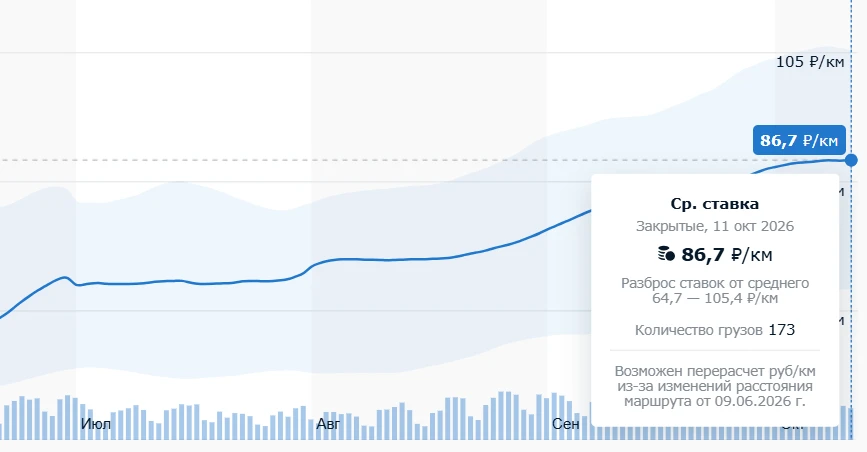The image size is (867, 452).
Task: Select the blue data point ending the line
Action: [852, 160]
